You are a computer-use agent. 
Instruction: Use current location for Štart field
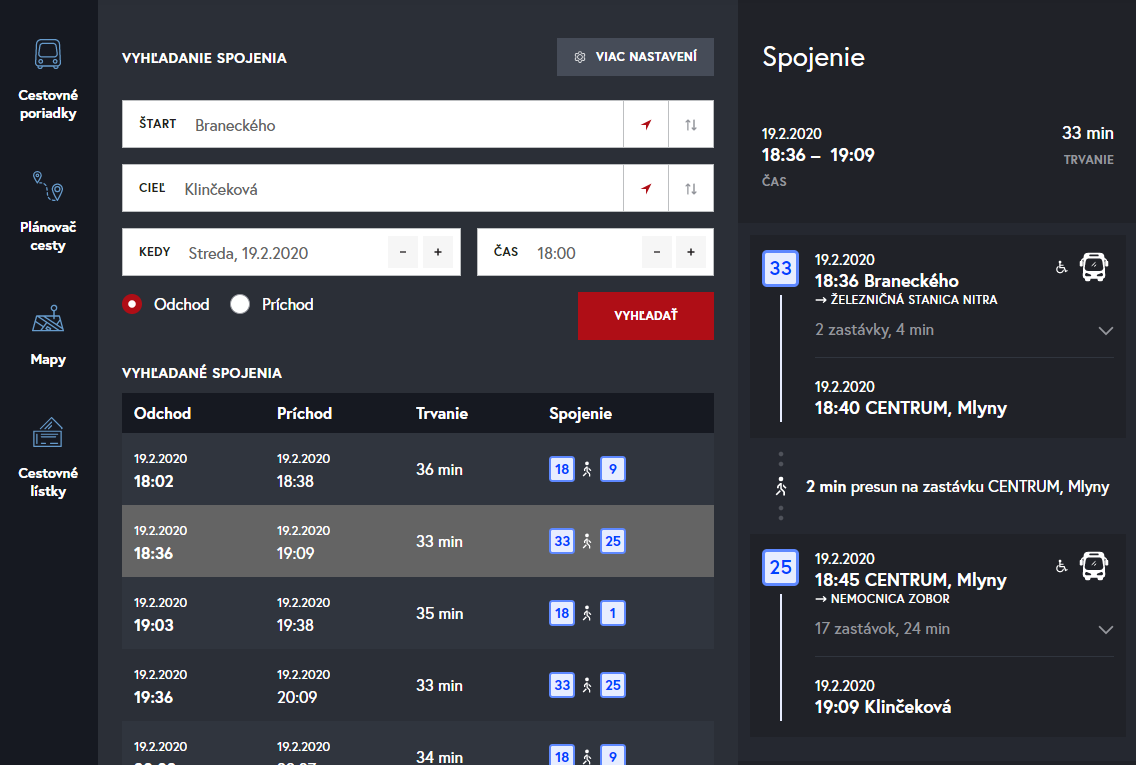pyautogui.click(x=646, y=125)
